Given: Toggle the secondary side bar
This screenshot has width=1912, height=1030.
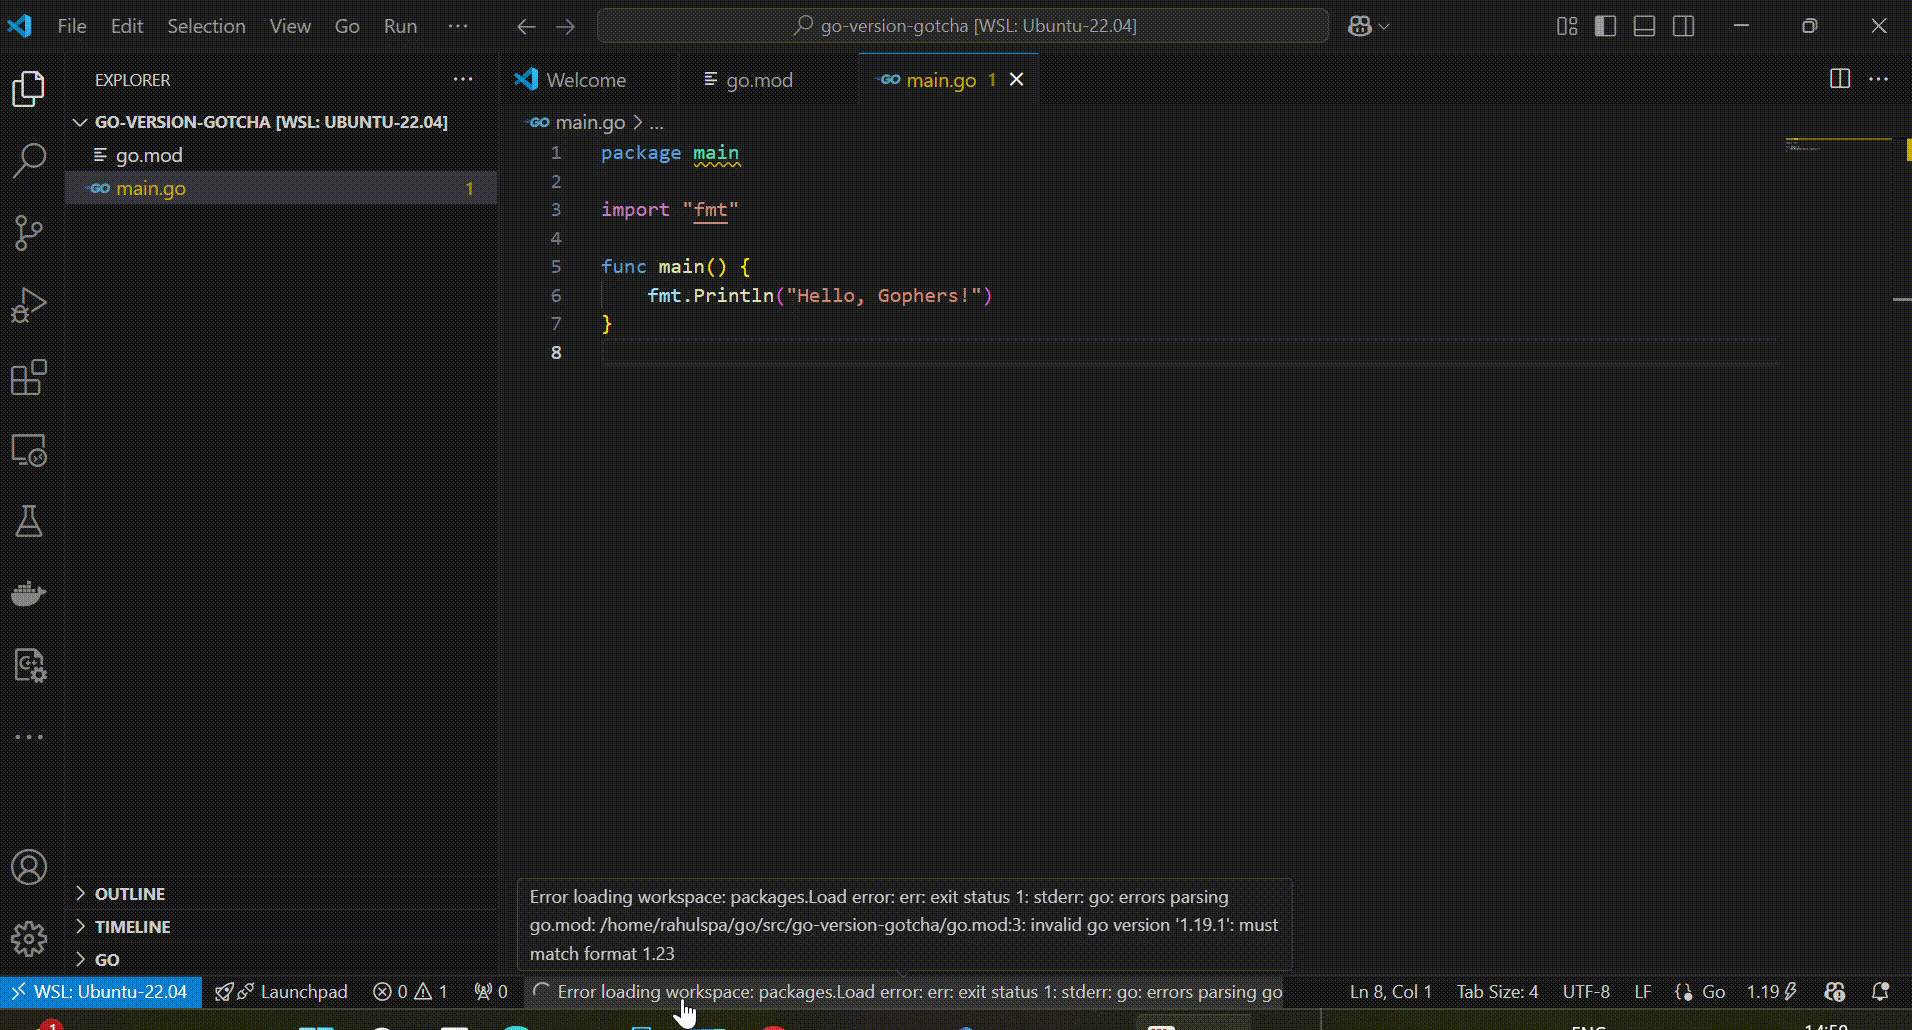Looking at the screenshot, I should [1684, 26].
